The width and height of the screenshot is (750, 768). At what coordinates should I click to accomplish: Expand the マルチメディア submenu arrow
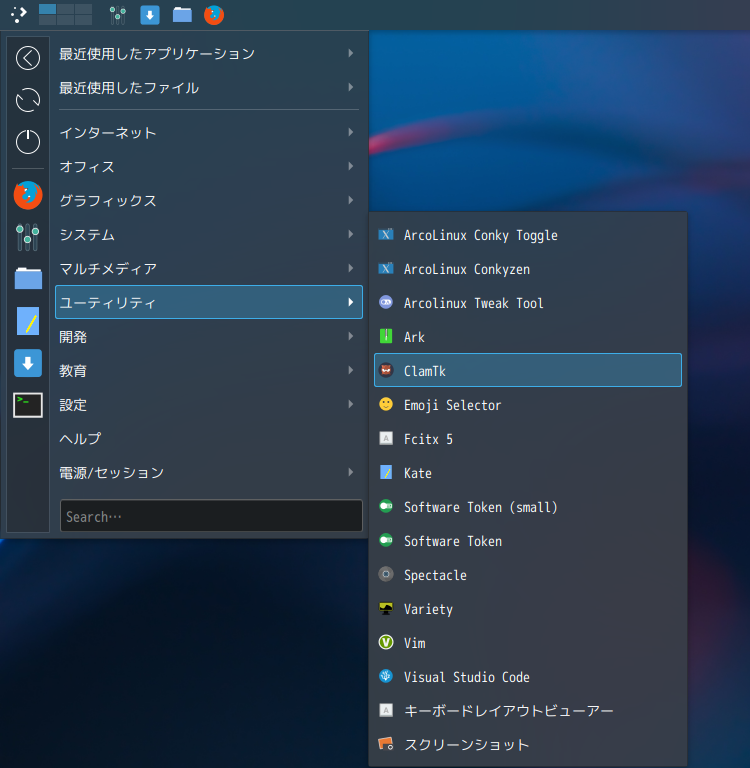point(351,268)
